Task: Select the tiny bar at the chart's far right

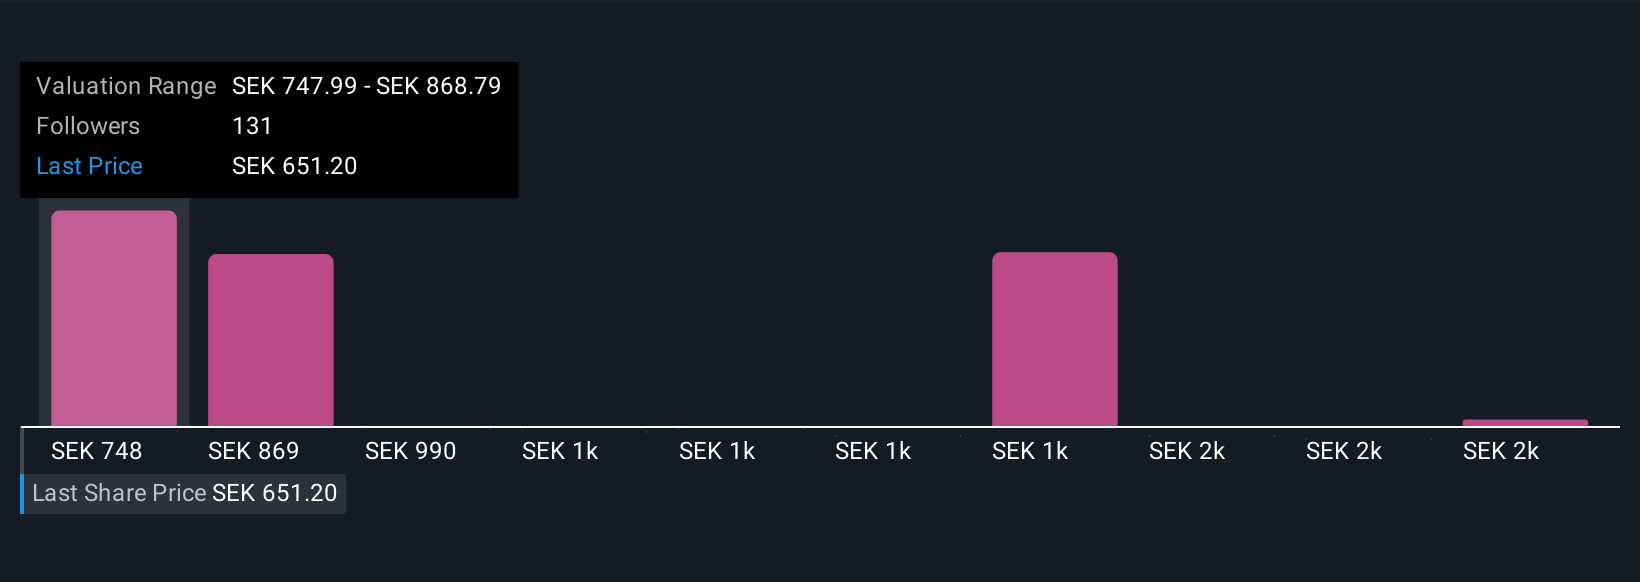Action: (1525, 423)
